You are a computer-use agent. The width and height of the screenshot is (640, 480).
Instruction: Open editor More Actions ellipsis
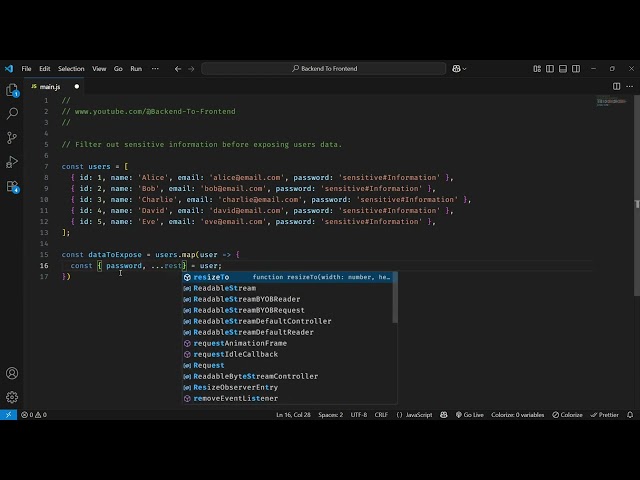630,86
